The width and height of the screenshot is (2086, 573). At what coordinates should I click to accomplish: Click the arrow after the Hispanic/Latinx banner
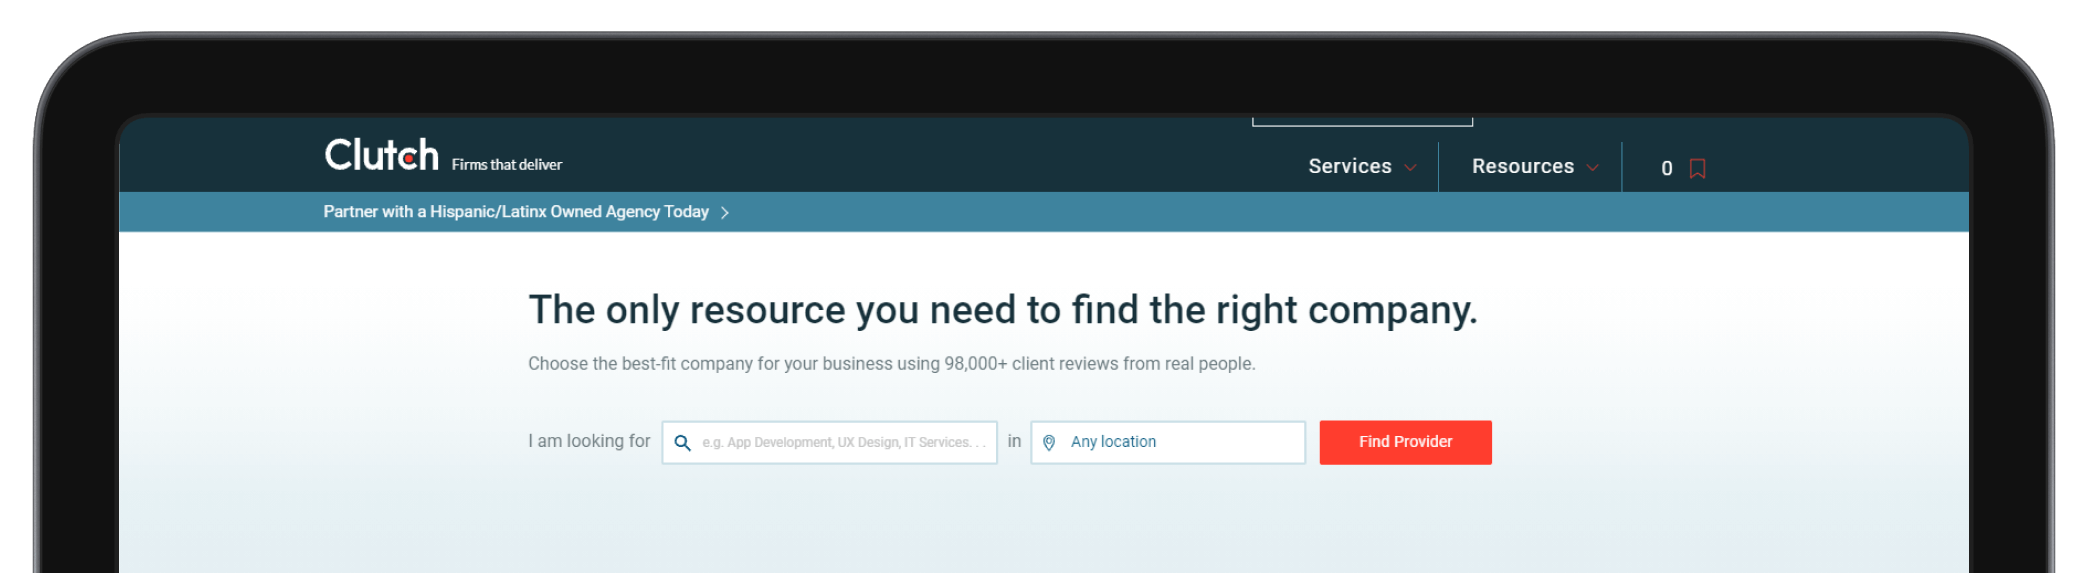725,212
